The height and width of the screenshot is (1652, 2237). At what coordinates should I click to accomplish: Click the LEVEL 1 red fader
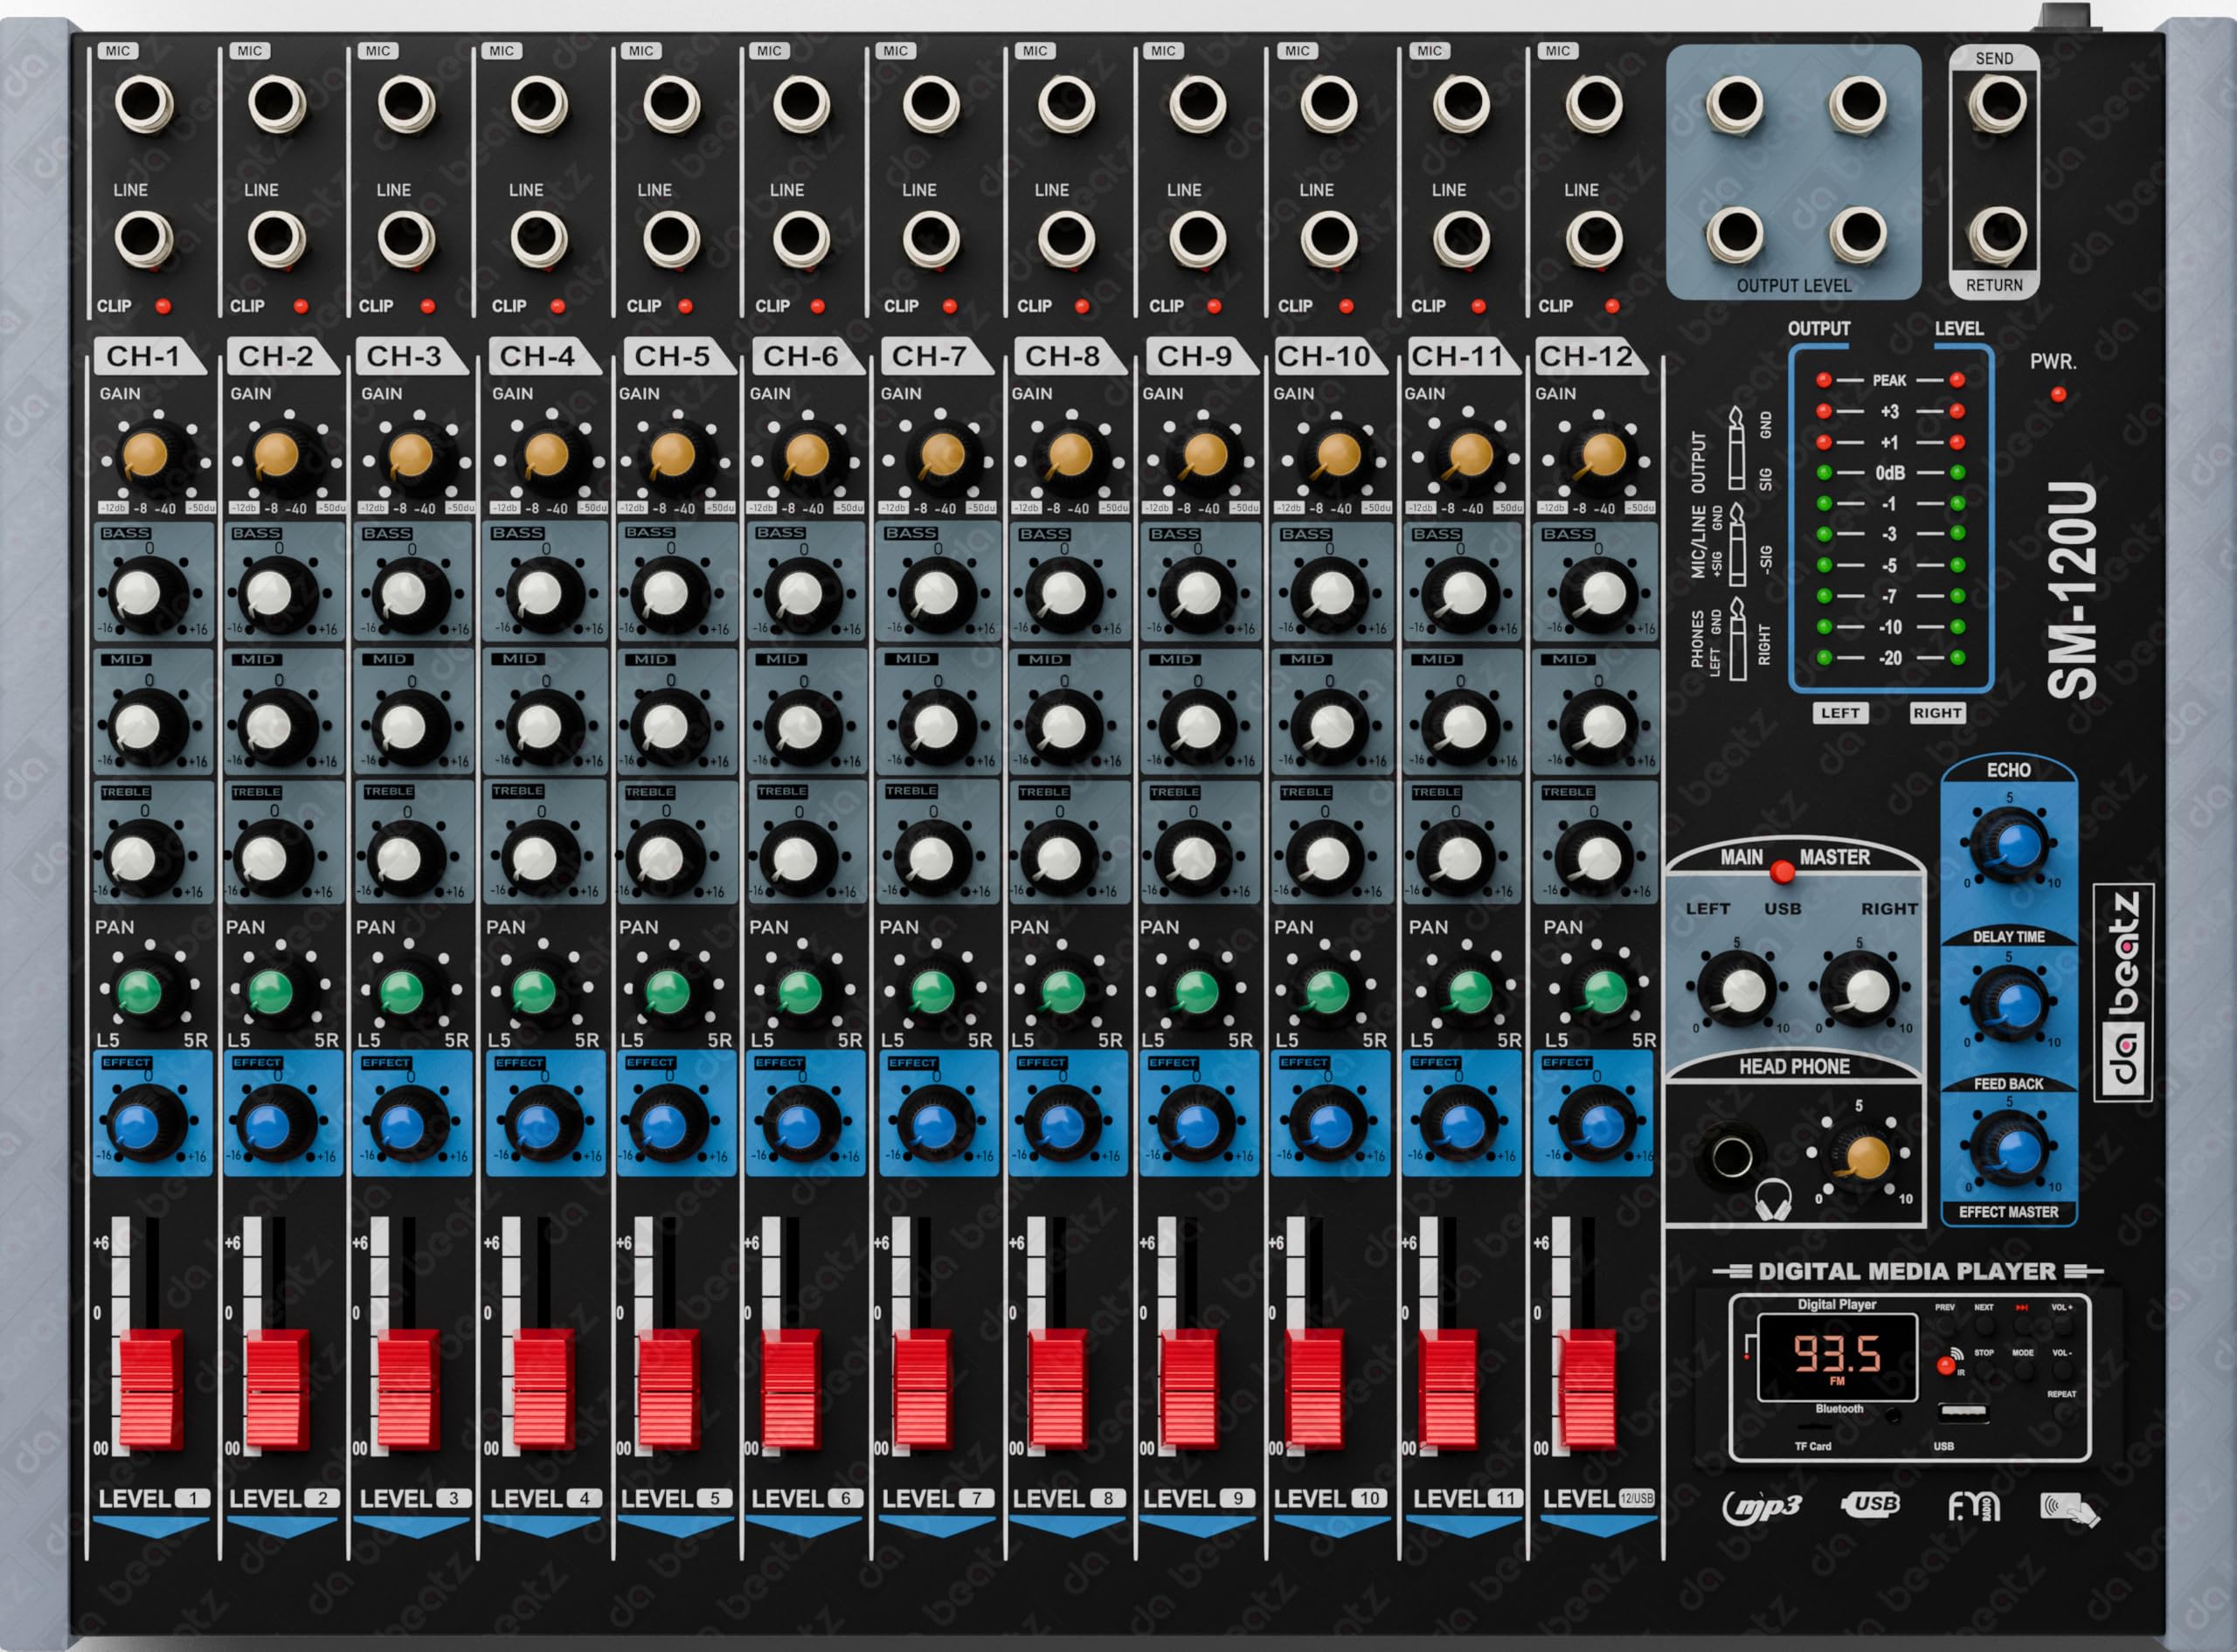click(151, 1389)
